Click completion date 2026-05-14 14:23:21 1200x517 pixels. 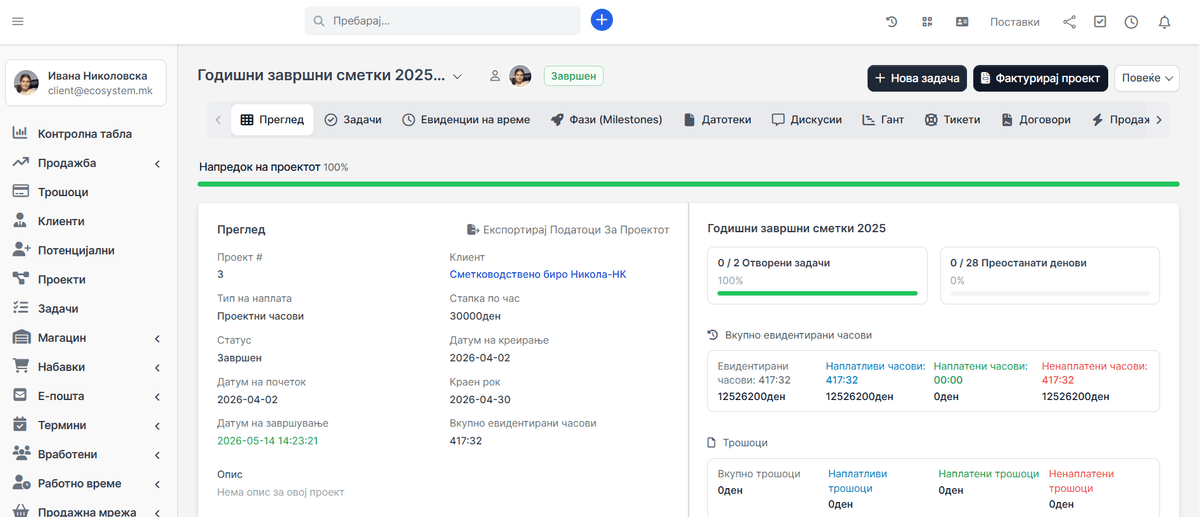point(268,440)
